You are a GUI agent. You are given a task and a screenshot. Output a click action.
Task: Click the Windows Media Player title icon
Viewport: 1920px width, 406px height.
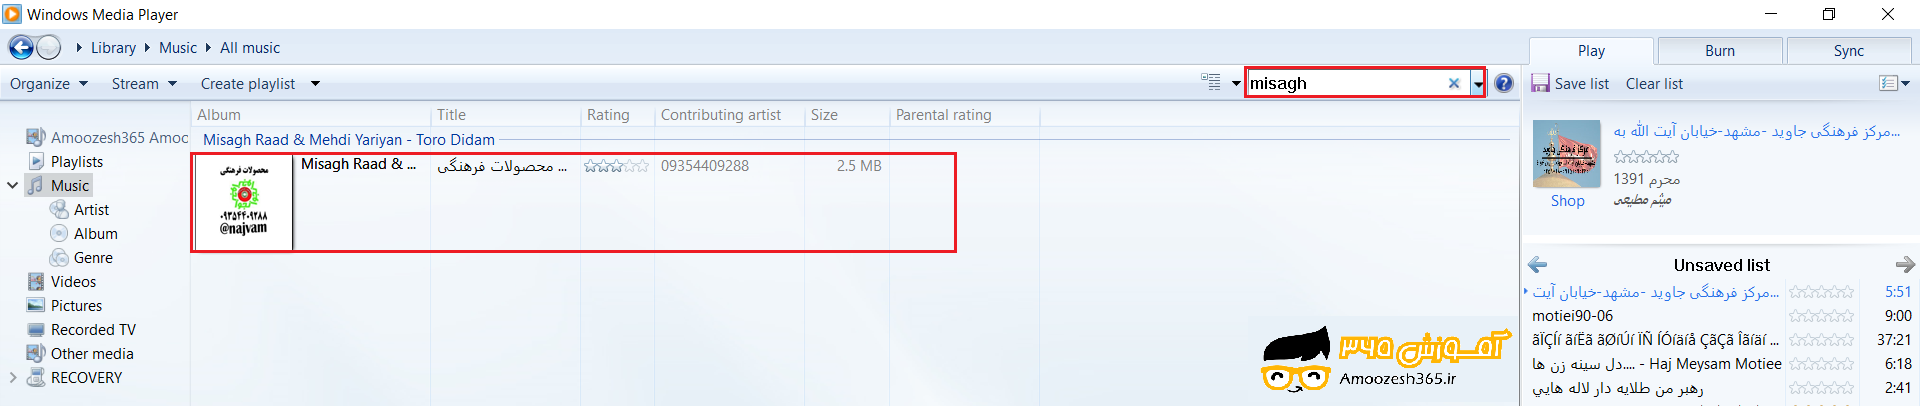[x=12, y=14]
